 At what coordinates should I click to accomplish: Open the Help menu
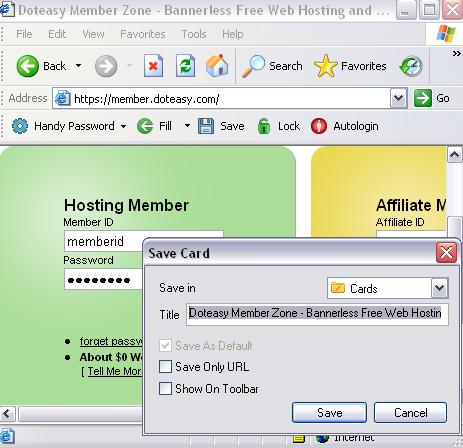tap(233, 34)
